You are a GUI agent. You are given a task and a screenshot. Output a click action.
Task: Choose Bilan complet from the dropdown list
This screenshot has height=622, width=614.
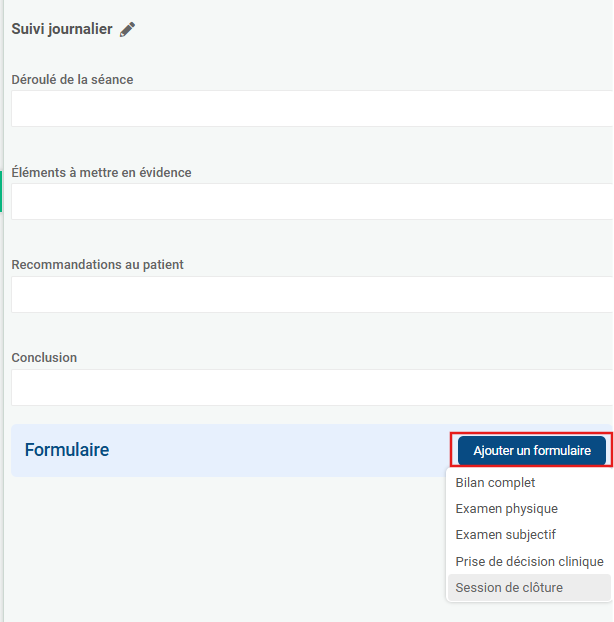pos(495,483)
